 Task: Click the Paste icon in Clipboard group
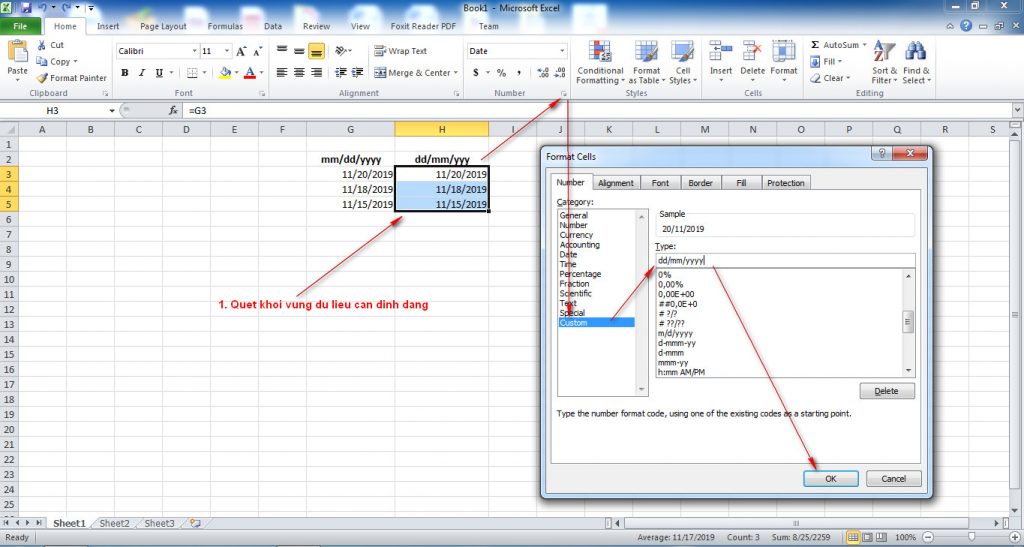[x=18, y=51]
